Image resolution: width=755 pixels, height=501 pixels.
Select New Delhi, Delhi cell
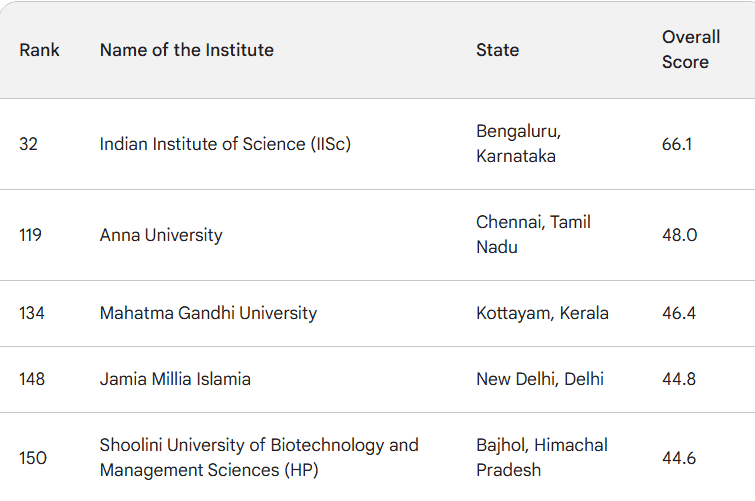[x=540, y=379]
